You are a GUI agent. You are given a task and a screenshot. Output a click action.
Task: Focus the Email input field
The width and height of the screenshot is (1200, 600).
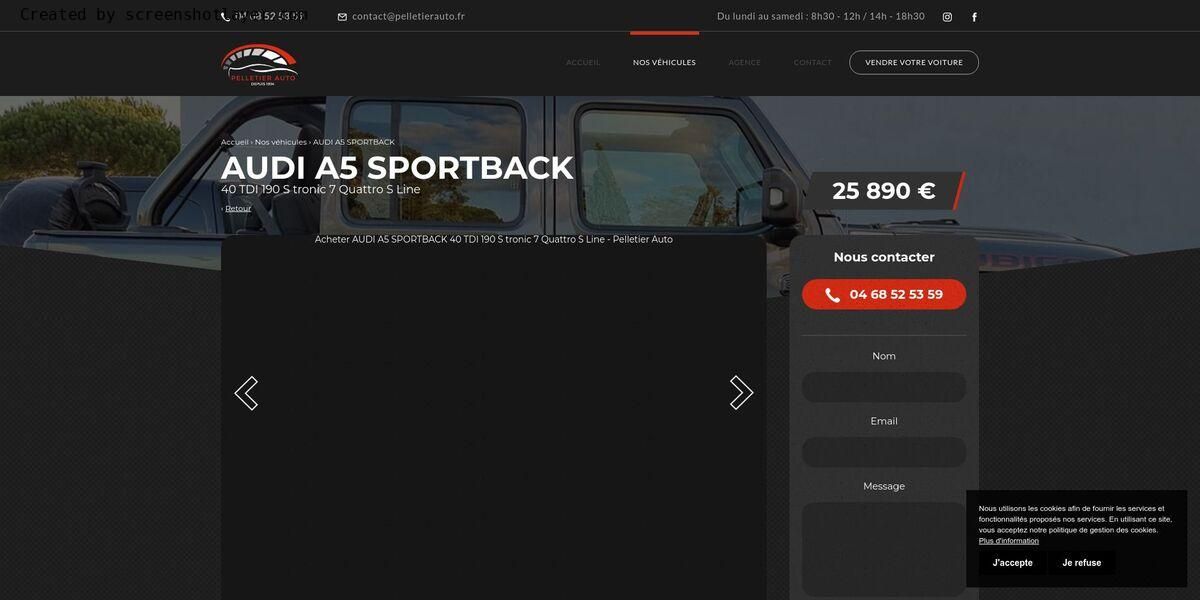click(x=884, y=452)
